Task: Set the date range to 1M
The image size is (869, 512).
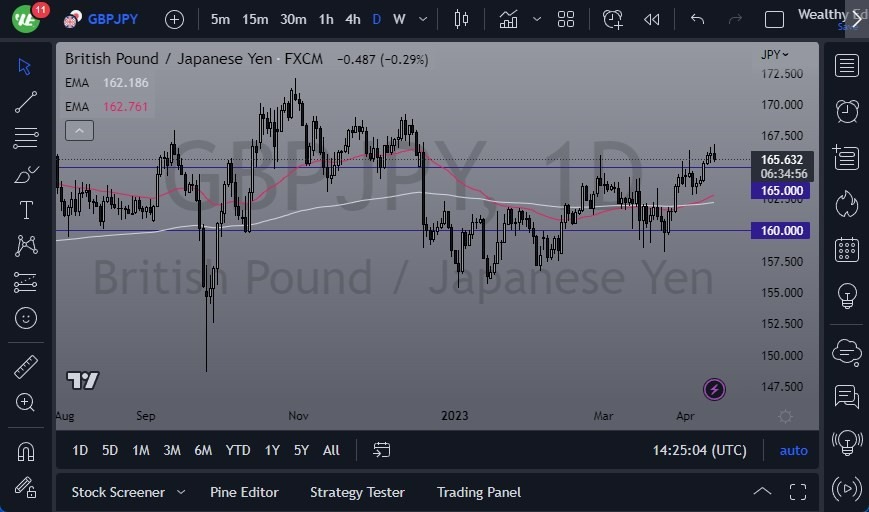Action: coord(141,450)
